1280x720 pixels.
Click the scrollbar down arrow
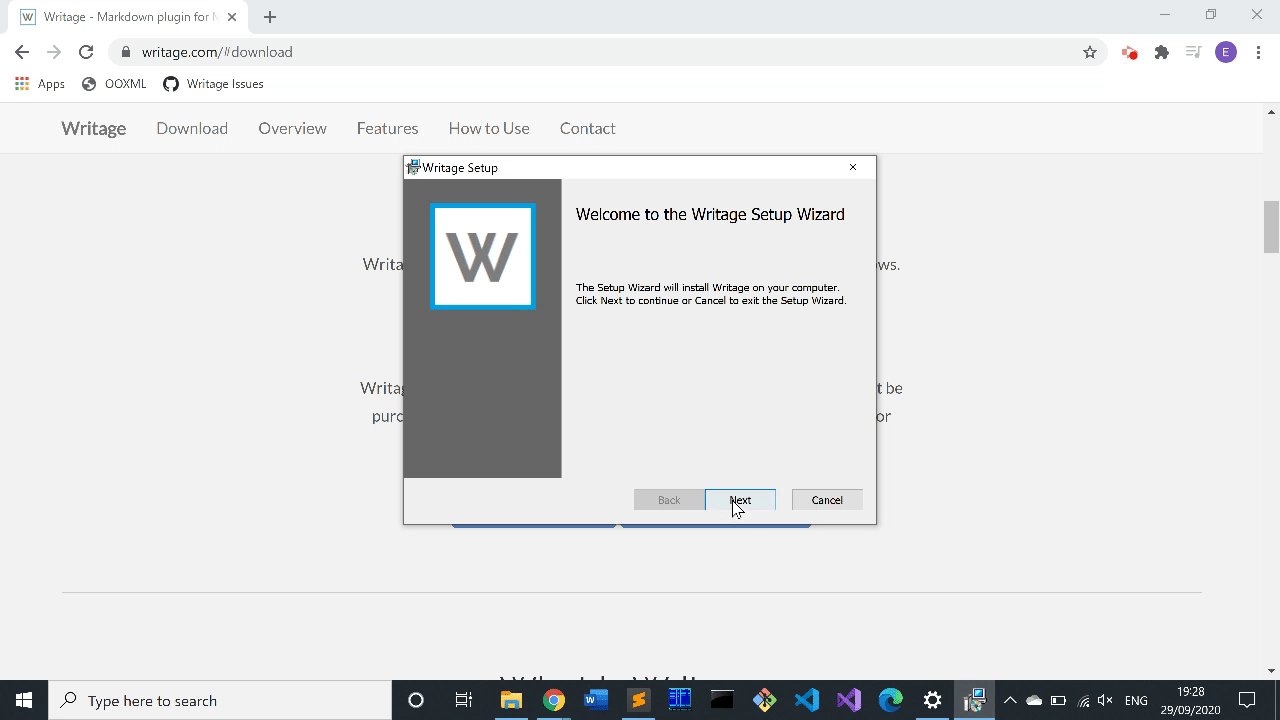1271,671
